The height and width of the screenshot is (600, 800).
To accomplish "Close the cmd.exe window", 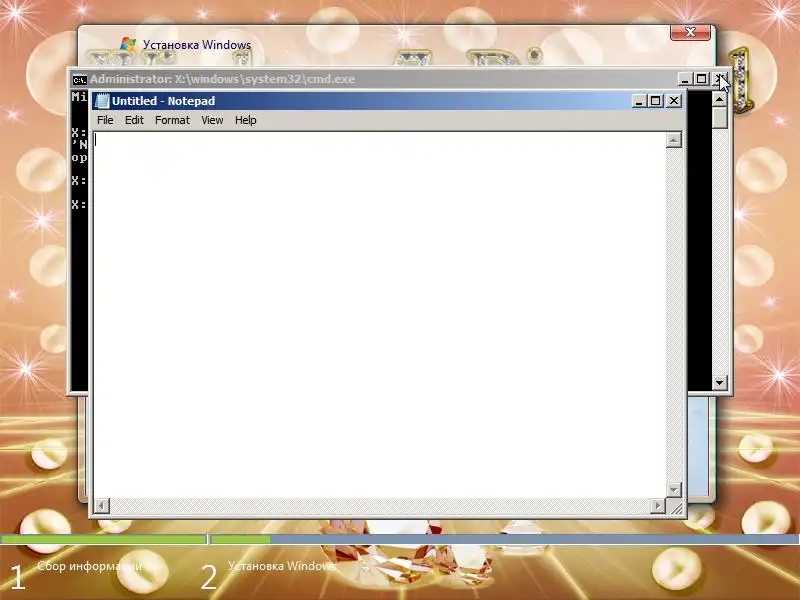I will [x=720, y=79].
